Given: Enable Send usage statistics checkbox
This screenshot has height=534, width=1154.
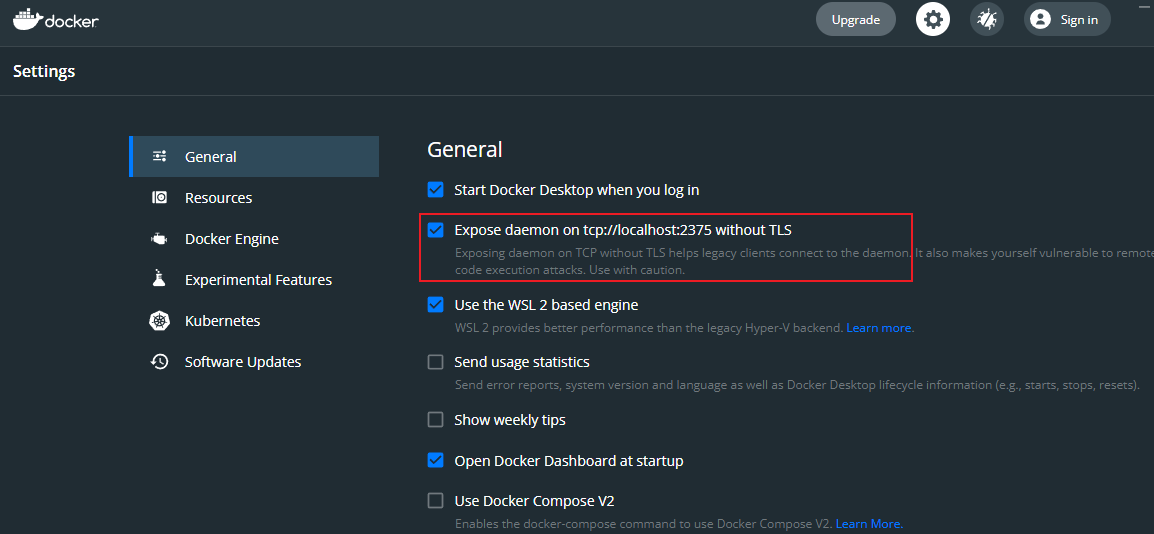Looking at the screenshot, I should click(436, 362).
